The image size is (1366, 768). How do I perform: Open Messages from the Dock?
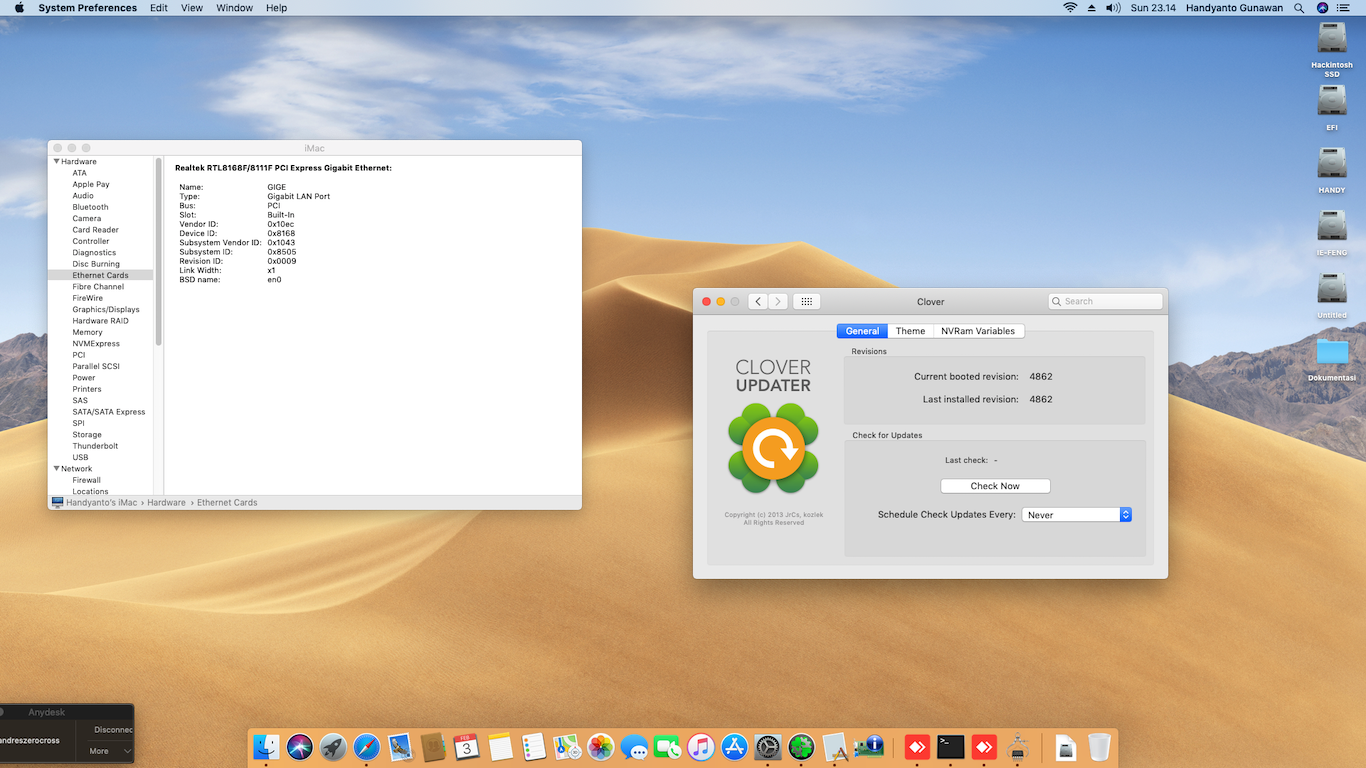coord(634,747)
